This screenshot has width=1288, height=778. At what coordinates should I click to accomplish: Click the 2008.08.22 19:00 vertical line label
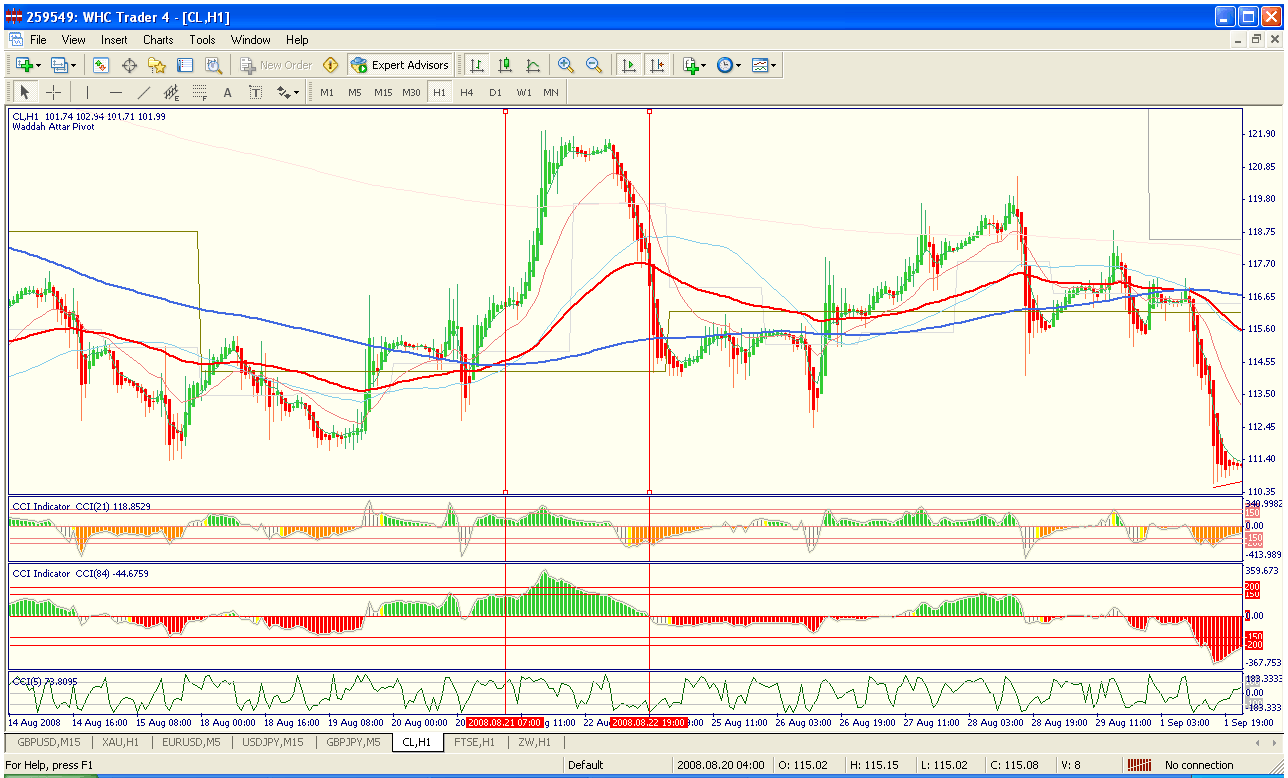click(x=650, y=722)
